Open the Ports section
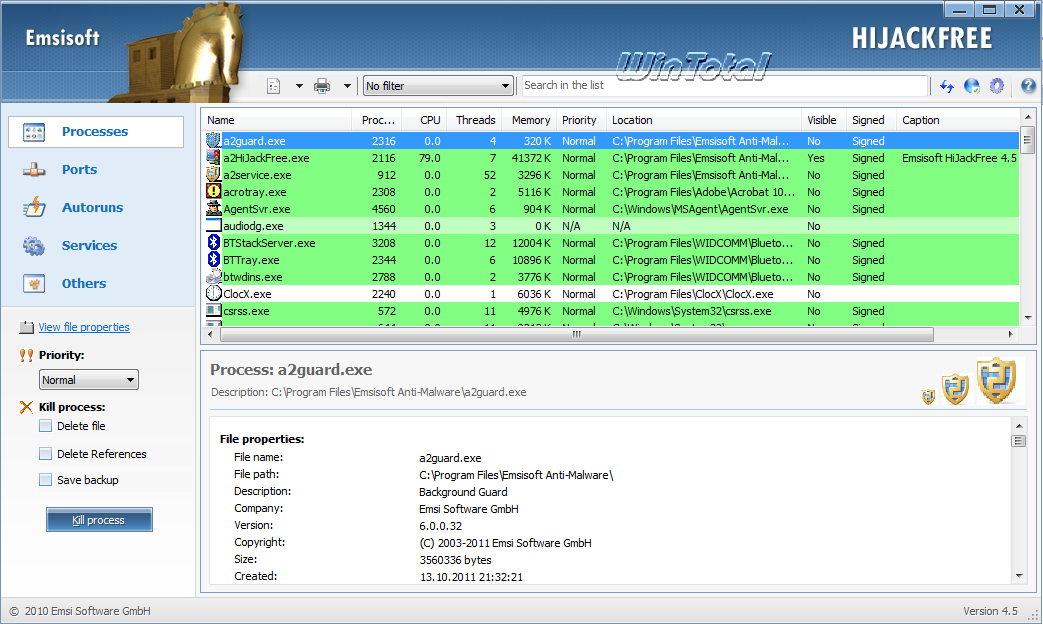 79,170
